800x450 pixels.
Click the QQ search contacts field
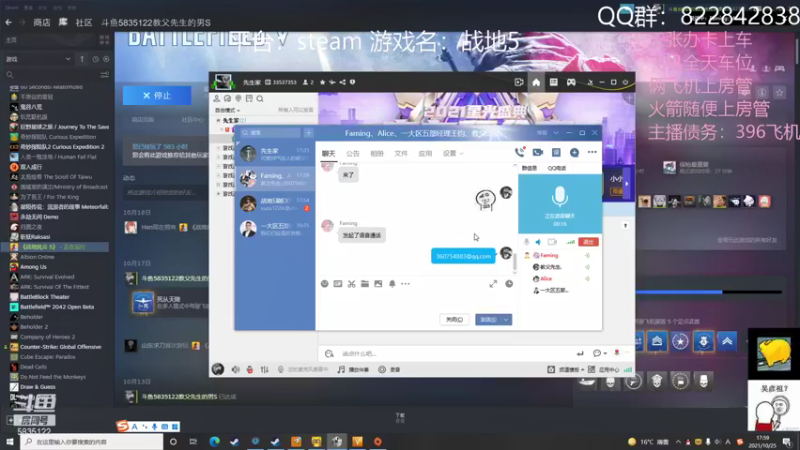[x=270, y=133]
